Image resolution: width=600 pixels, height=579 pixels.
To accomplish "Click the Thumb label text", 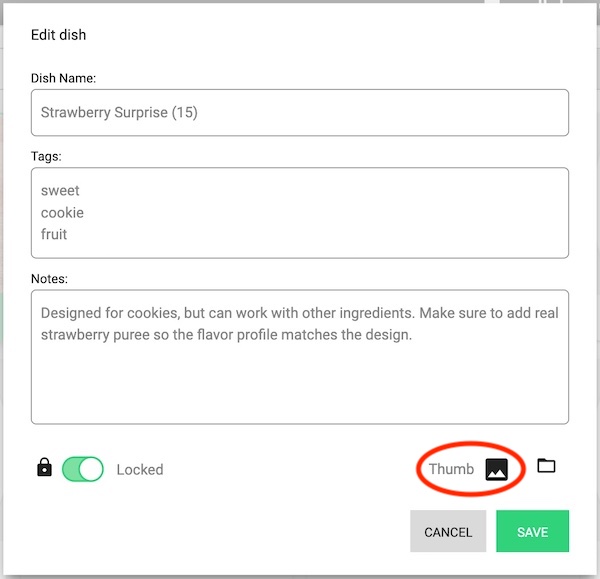I will [451, 469].
